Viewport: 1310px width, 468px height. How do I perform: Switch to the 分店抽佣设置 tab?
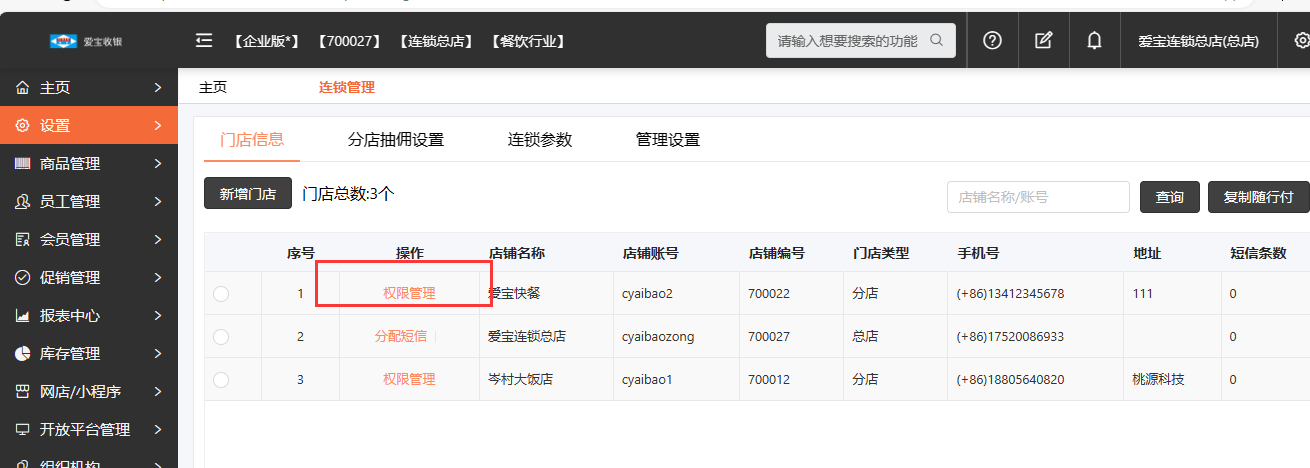point(395,140)
